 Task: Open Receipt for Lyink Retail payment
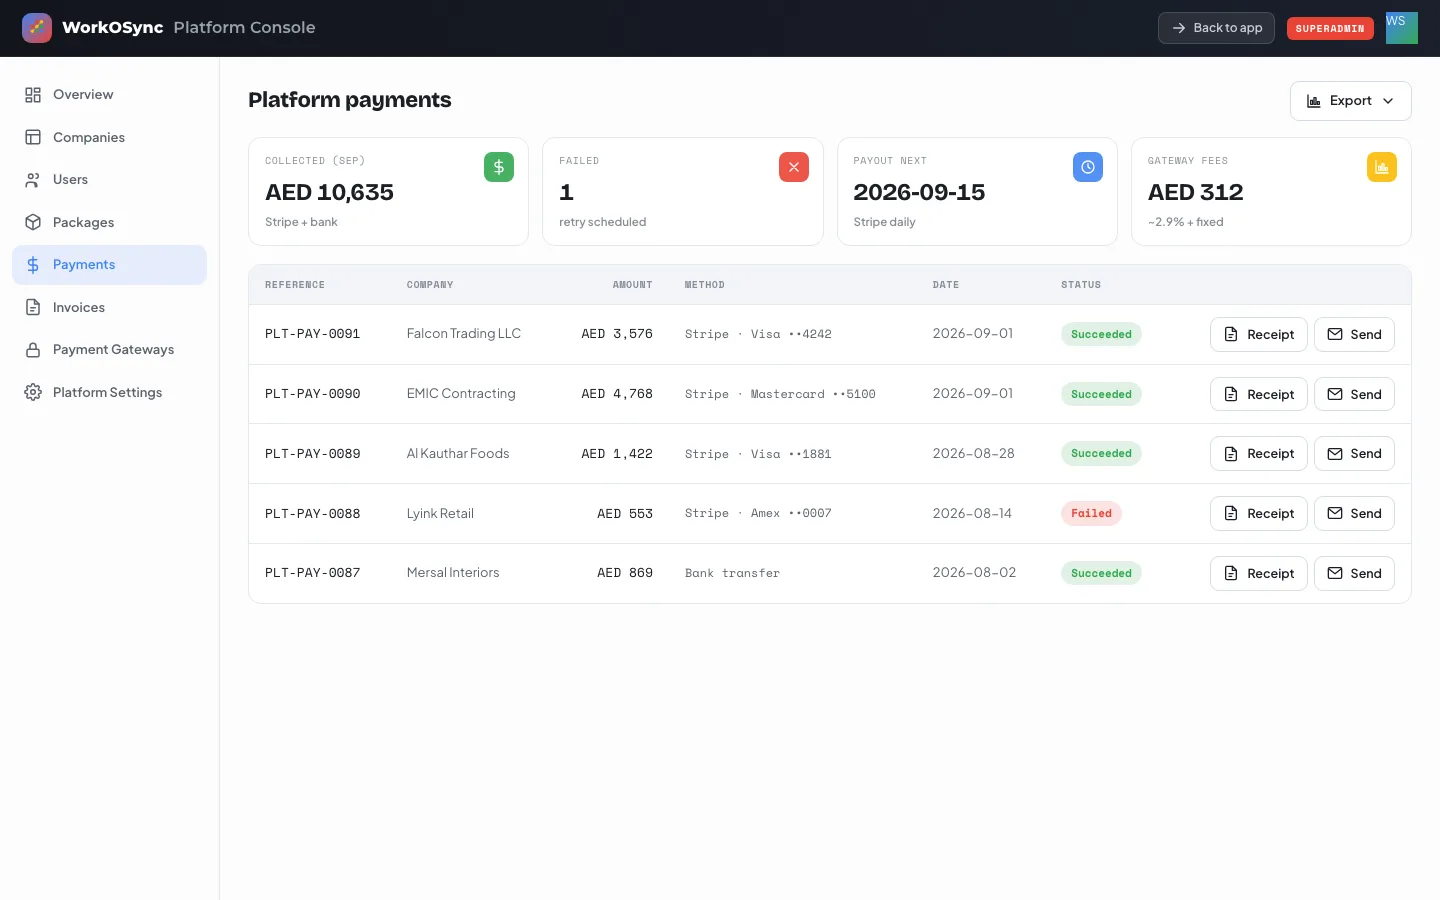tap(1259, 513)
